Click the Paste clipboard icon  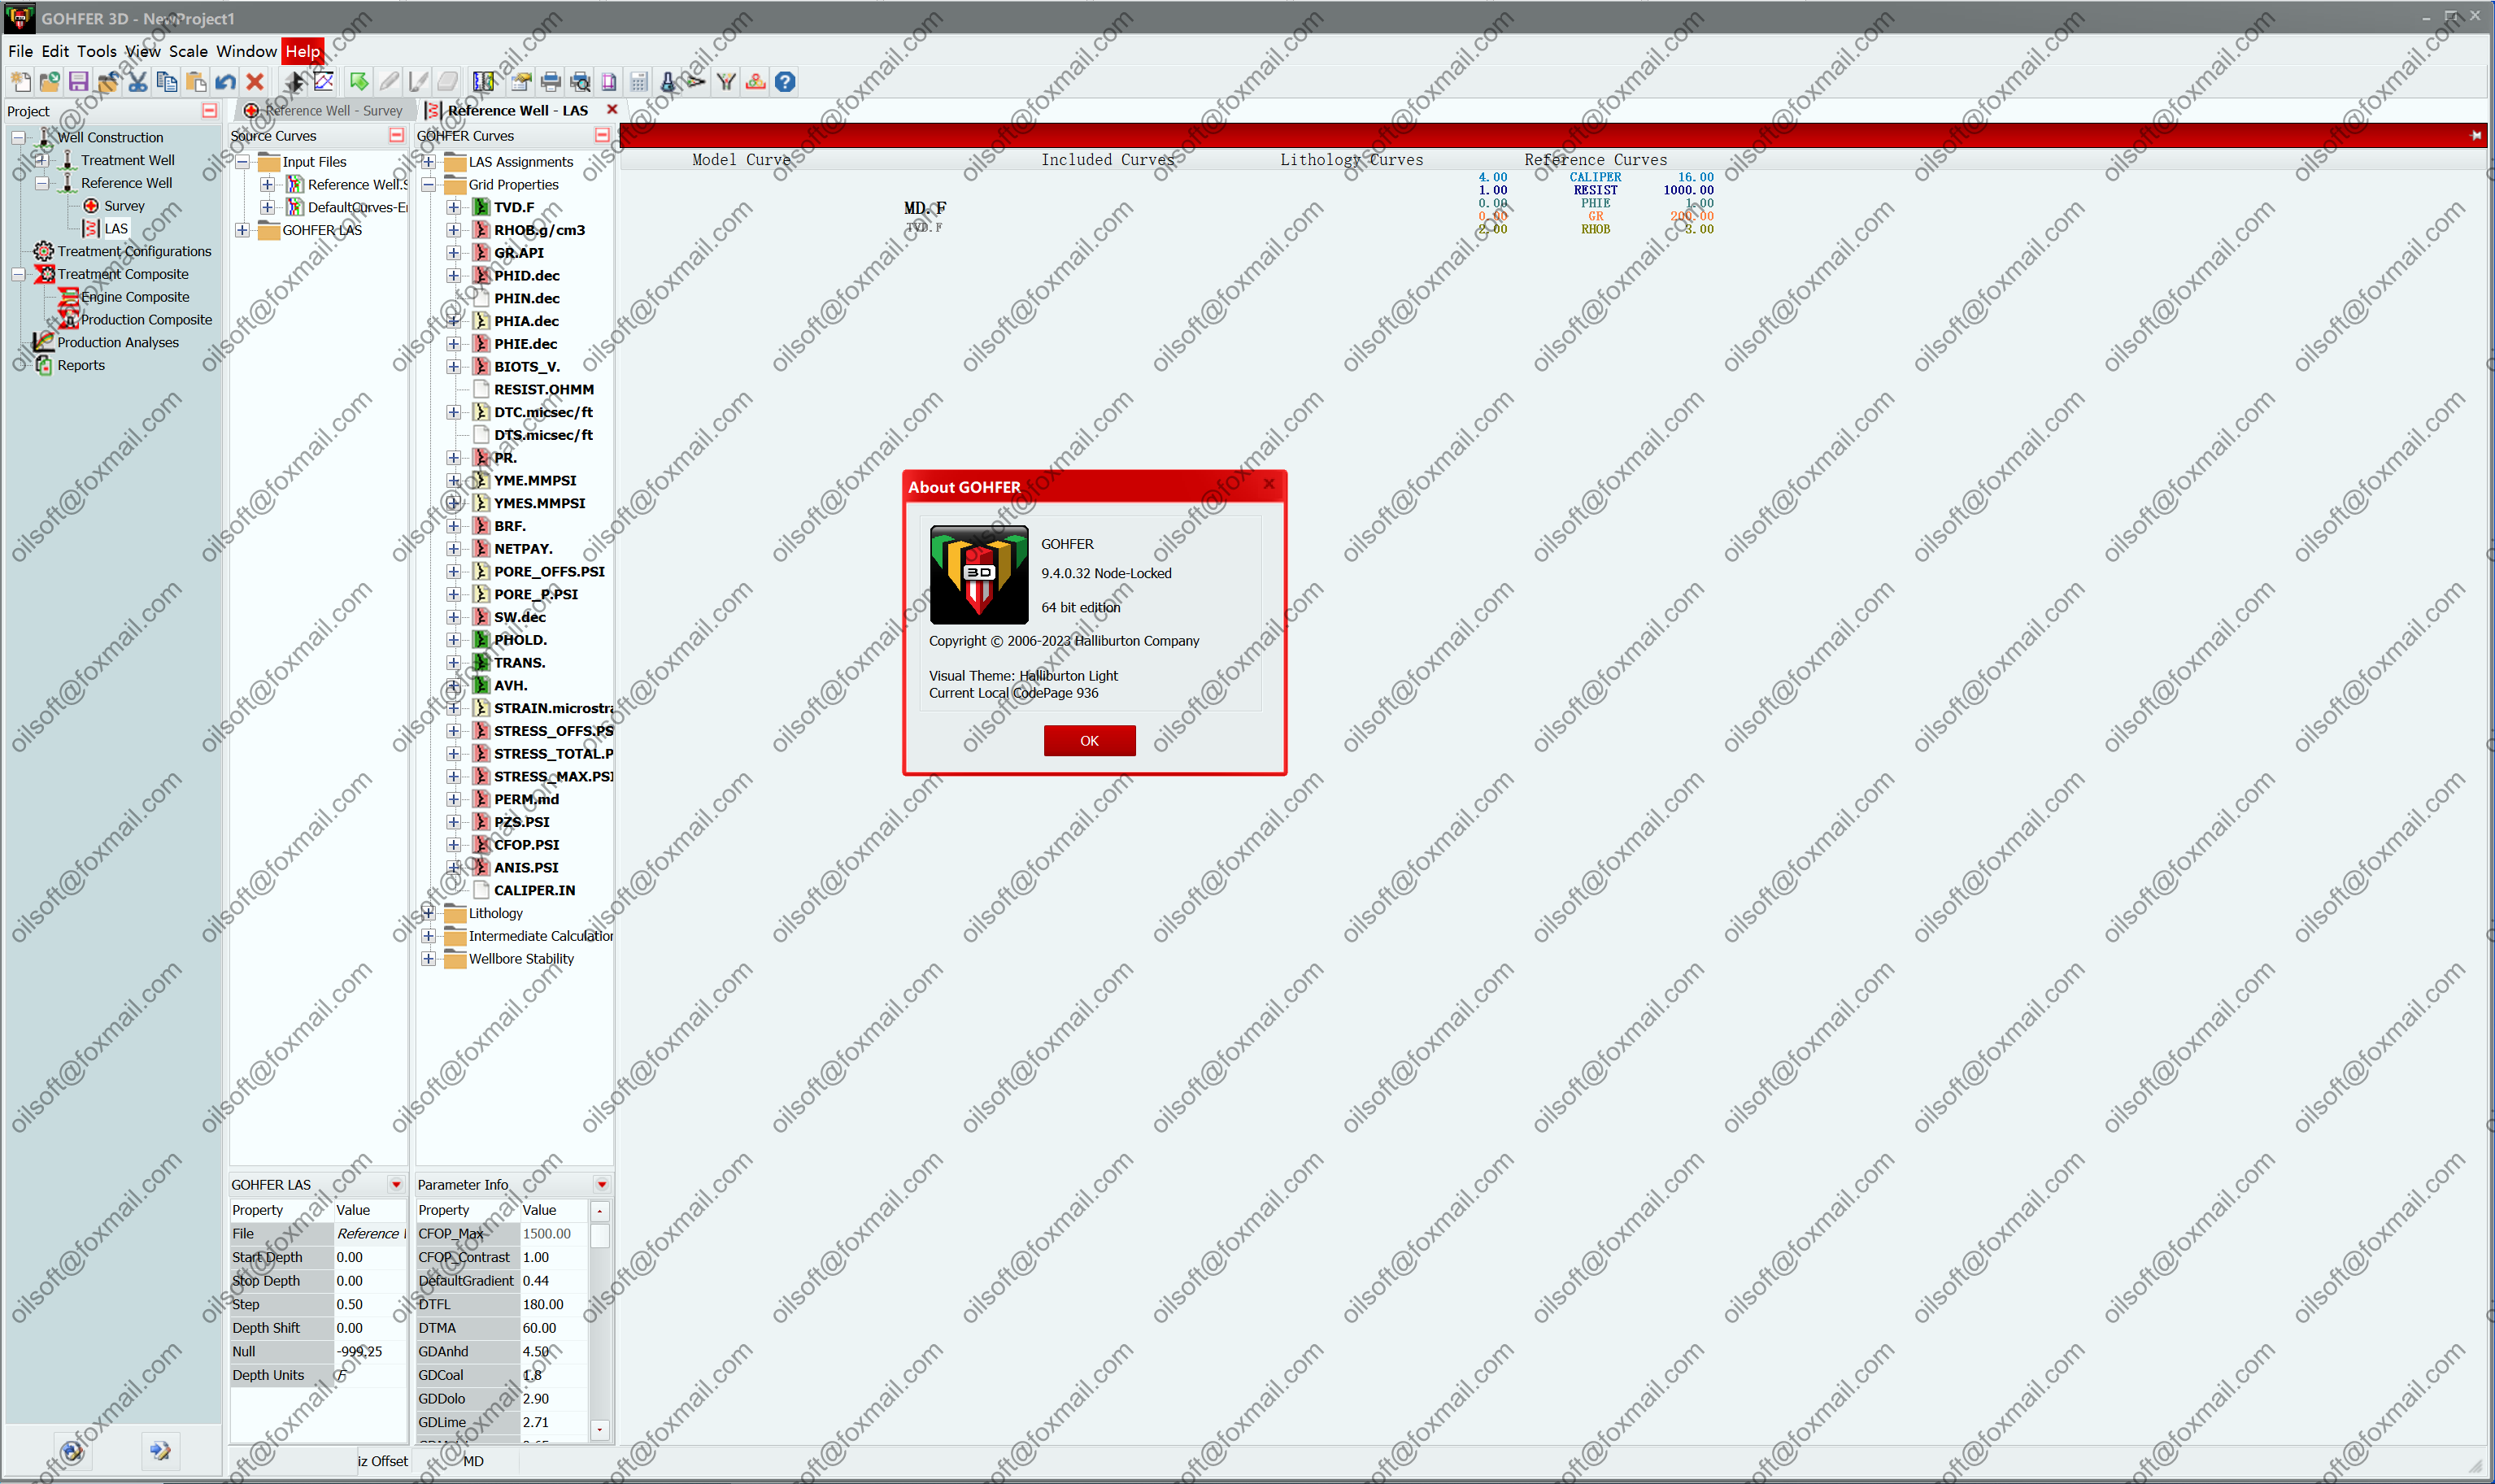(196, 82)
